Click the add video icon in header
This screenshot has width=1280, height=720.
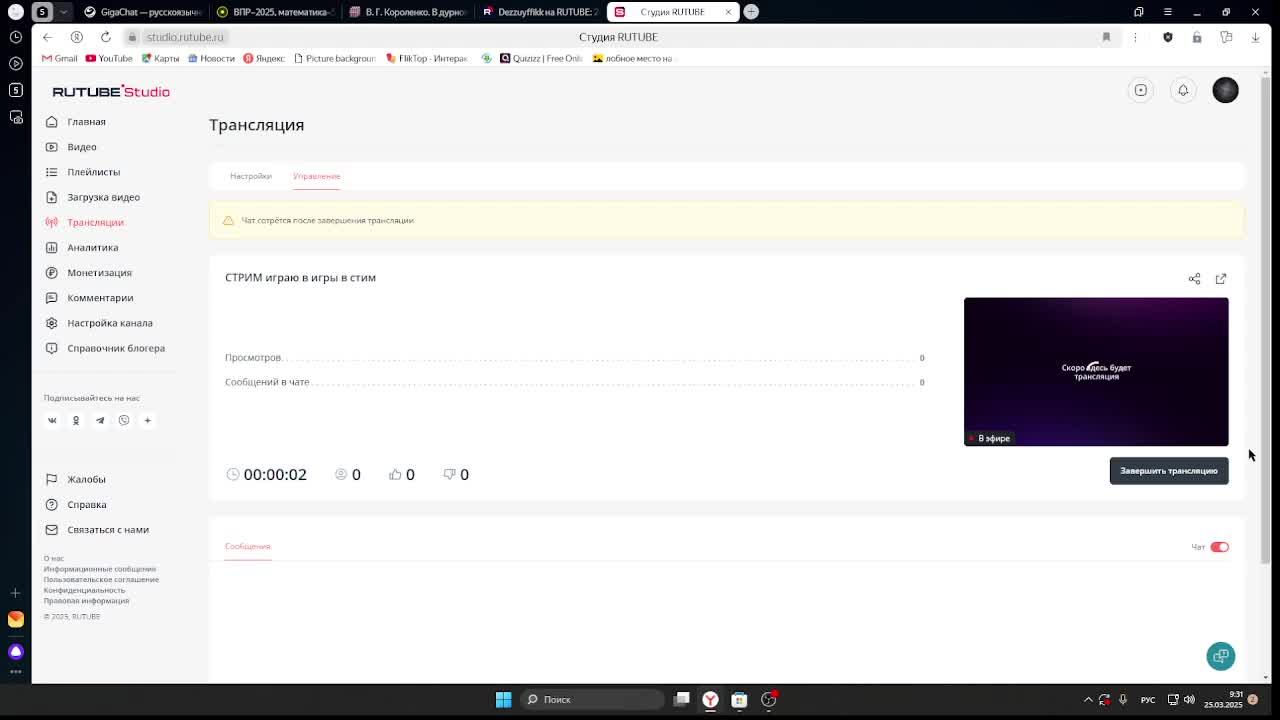pos(1141,90)
